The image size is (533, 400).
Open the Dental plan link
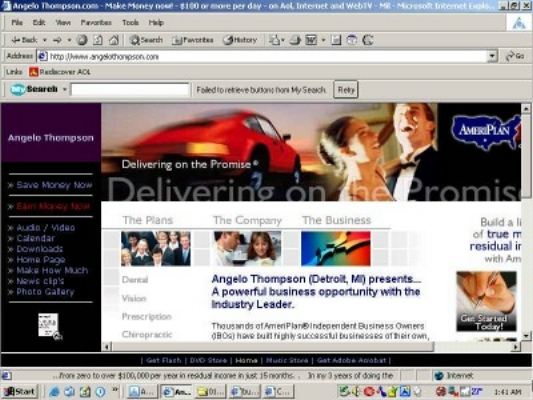point(135,280)
